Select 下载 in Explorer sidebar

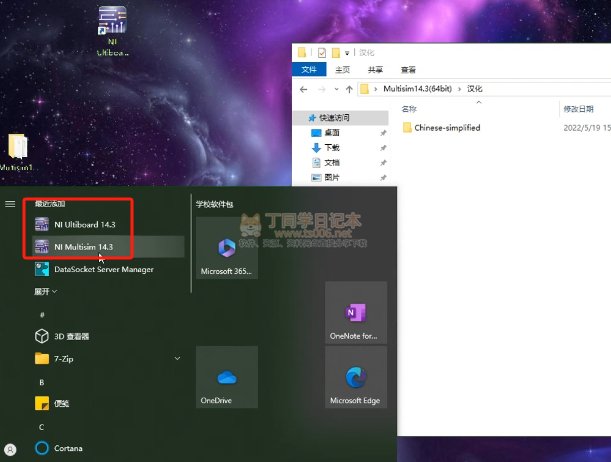pyautogui.click(x=332, y=148)
